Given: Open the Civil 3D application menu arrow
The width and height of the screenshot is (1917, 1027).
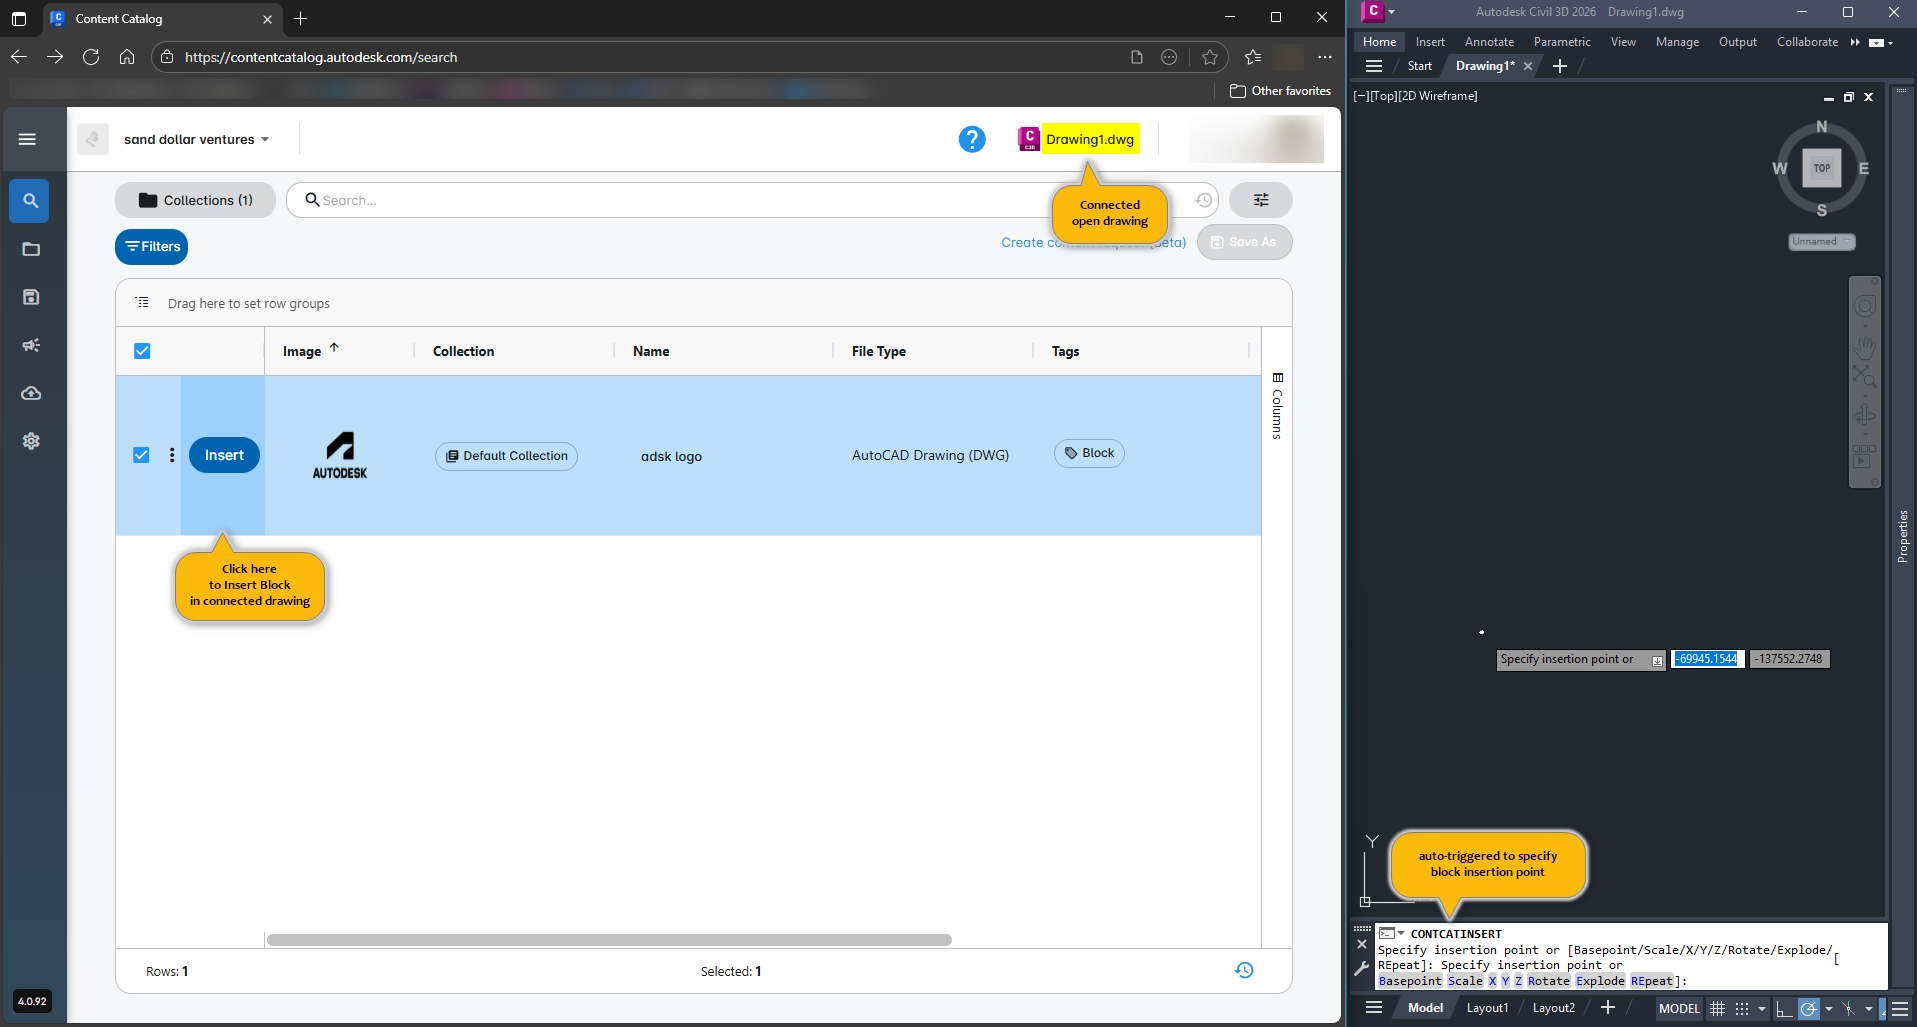Looking at the screenshot, I should pos(1391,12).
